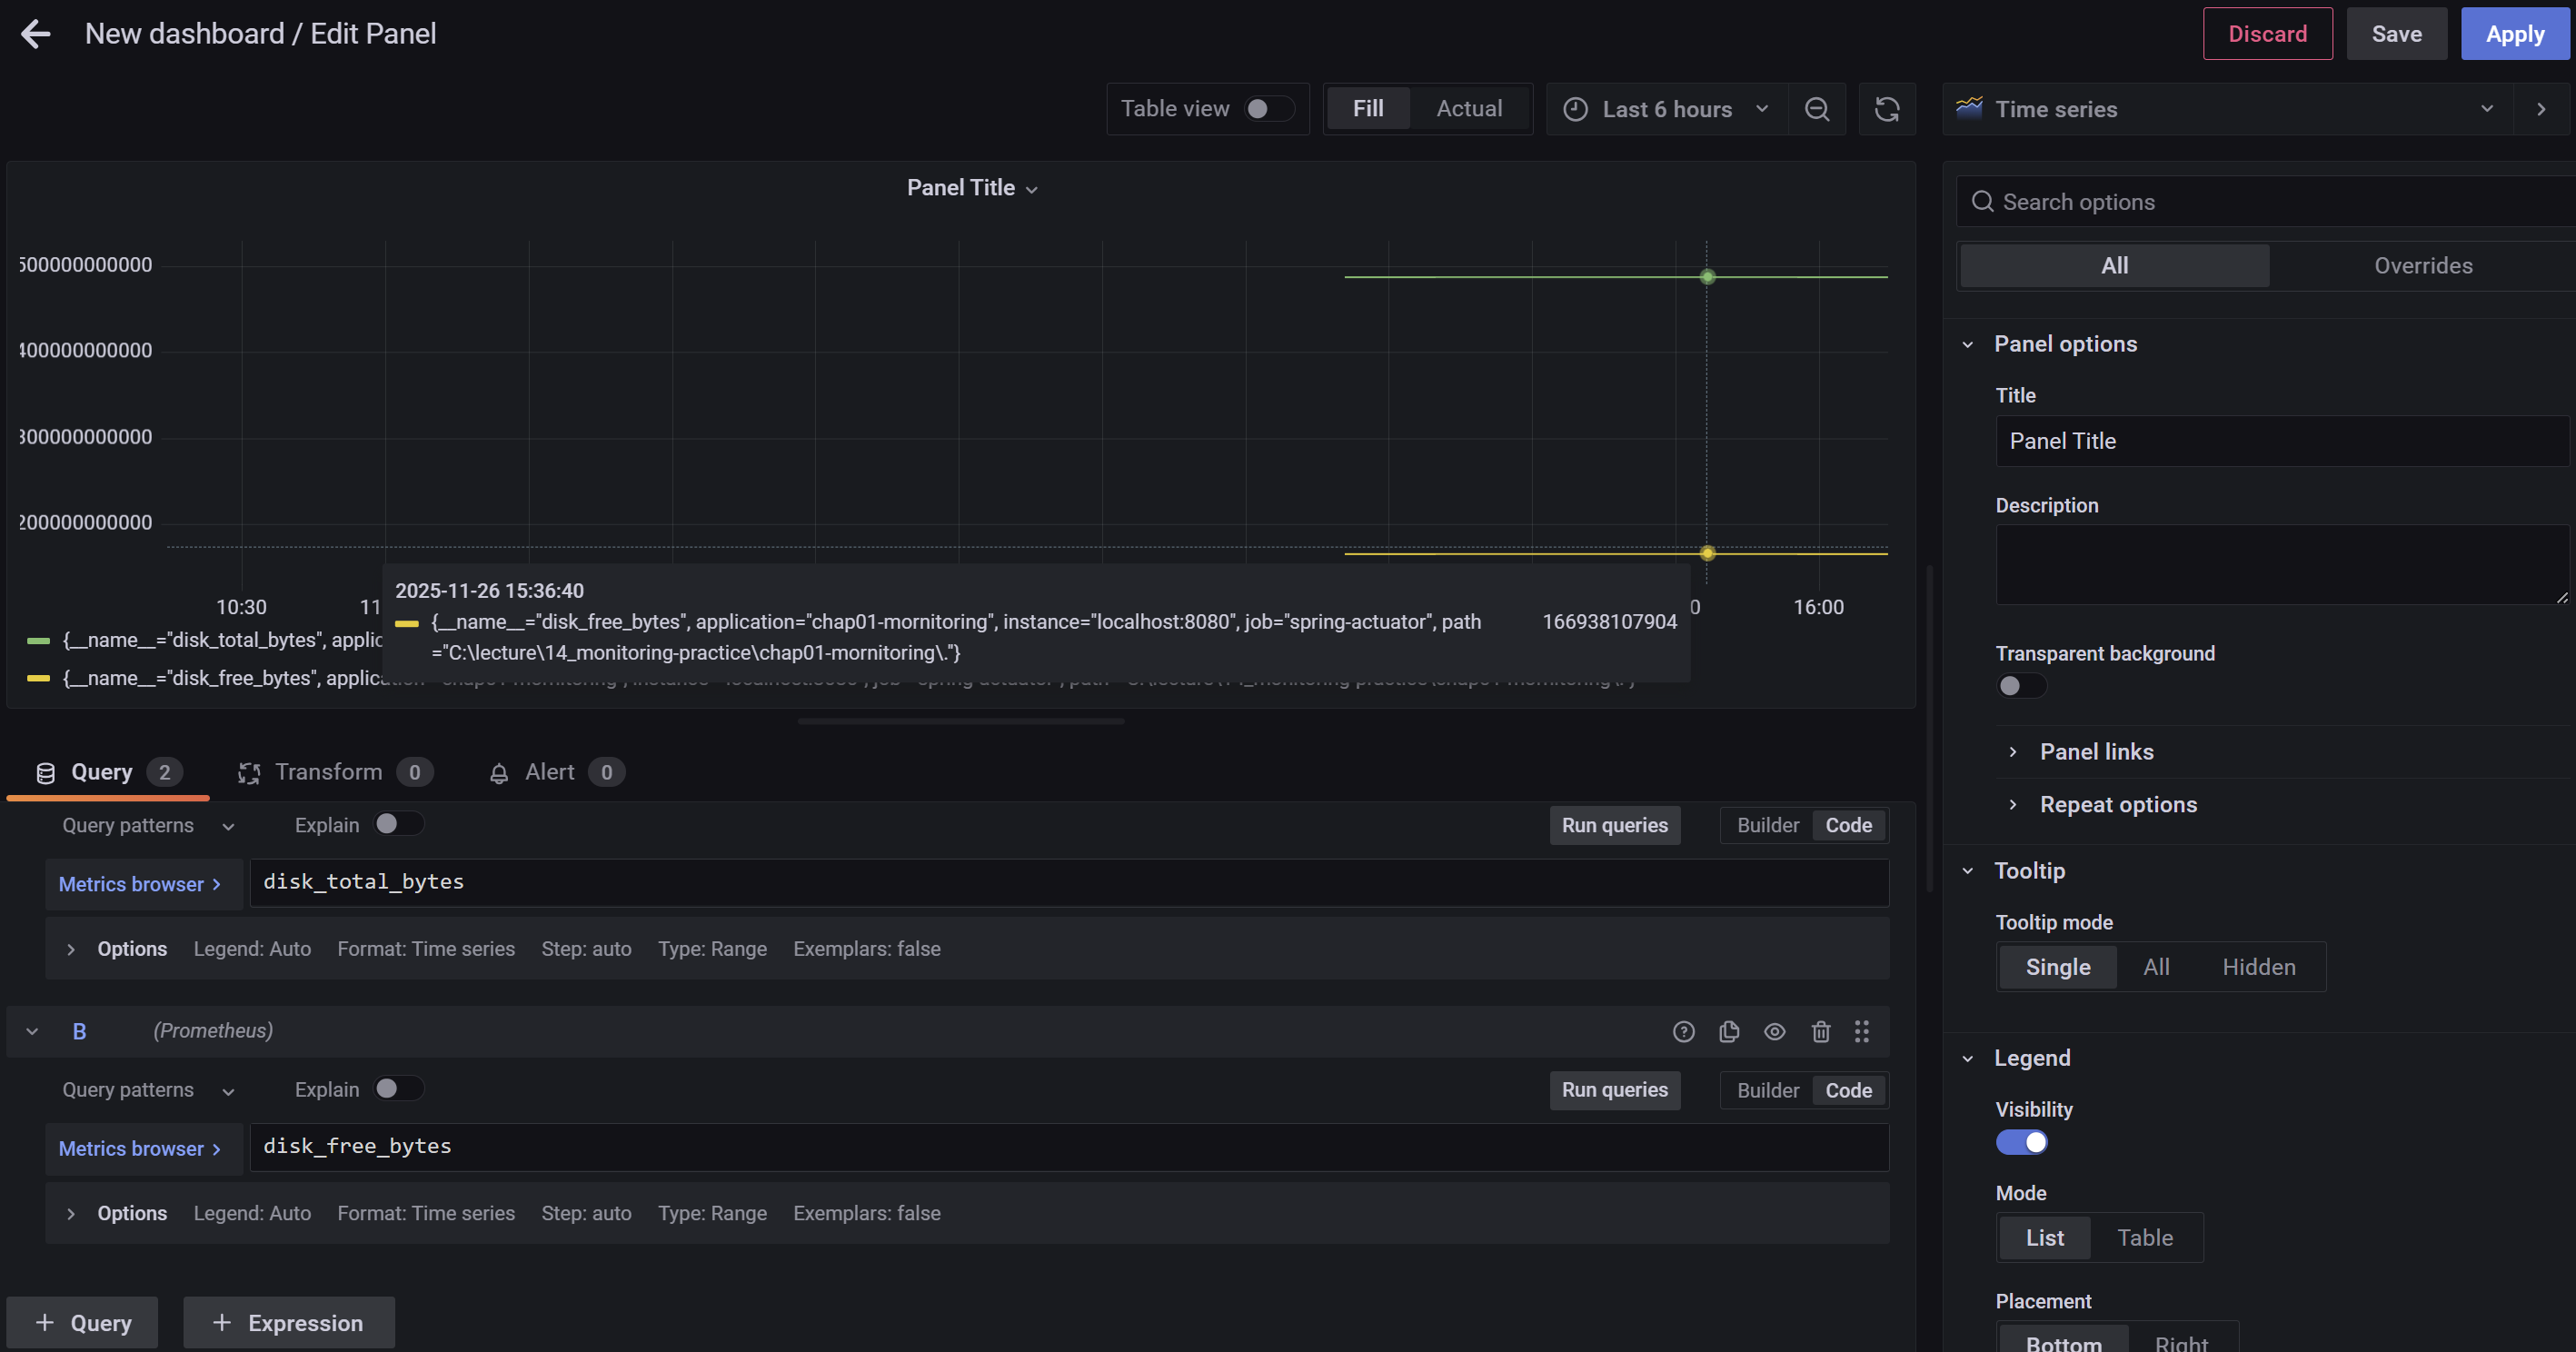Screen dimensions: 2576x1352
Task: Turn off Legend Visibility switch
Action: pyautogui.click(x=2021, y=1142)
